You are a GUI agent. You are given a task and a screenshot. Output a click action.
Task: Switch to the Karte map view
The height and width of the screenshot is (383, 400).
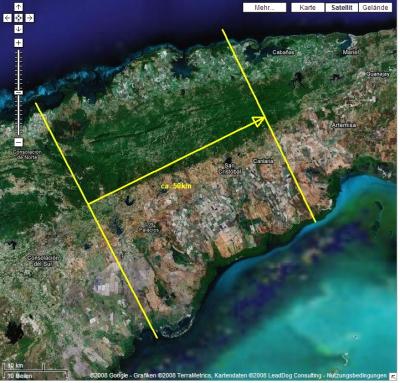click(307, 8)
